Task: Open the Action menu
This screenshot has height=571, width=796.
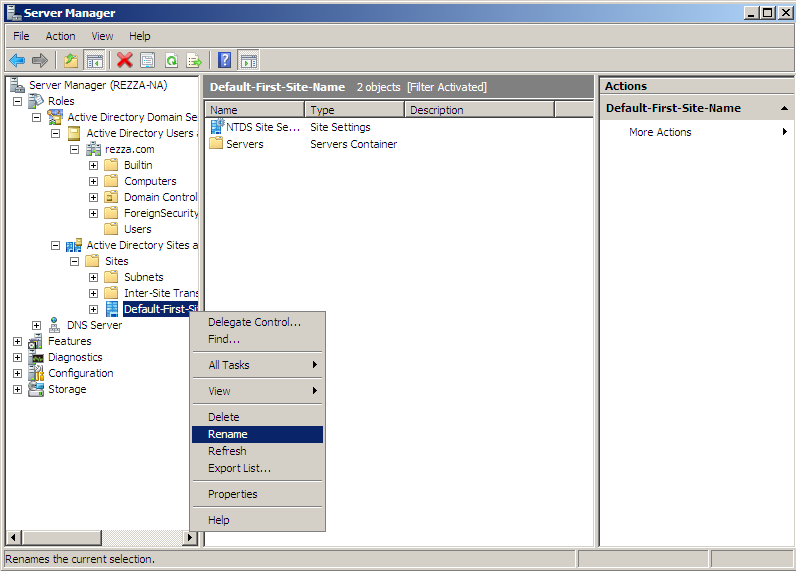Action: 60,36
